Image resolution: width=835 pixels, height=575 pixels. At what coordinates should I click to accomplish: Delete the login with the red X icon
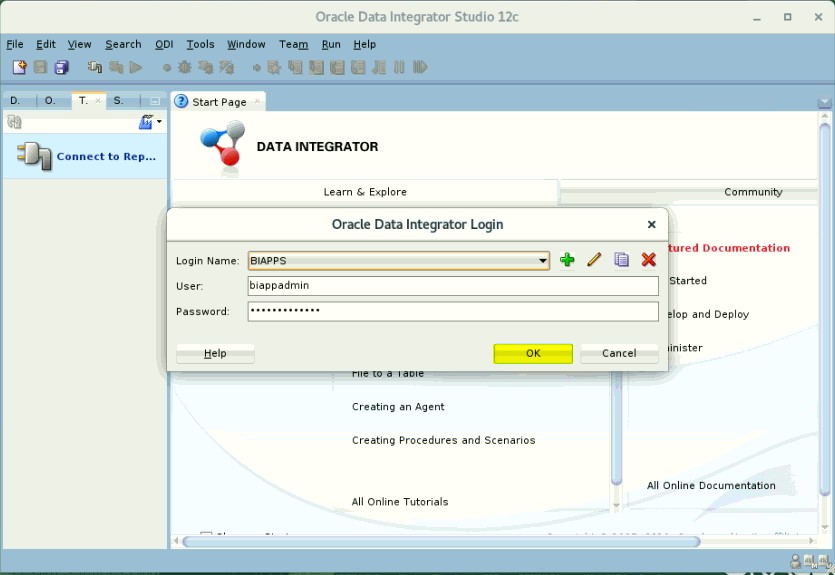[649, 260]
